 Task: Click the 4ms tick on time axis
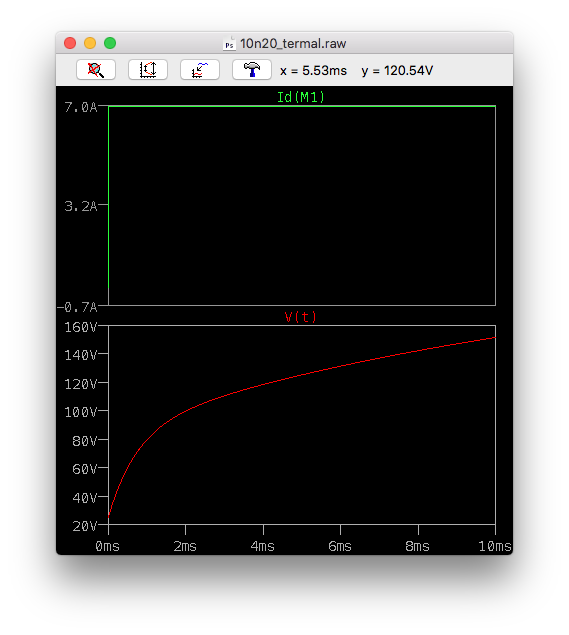tap(263, 546)
